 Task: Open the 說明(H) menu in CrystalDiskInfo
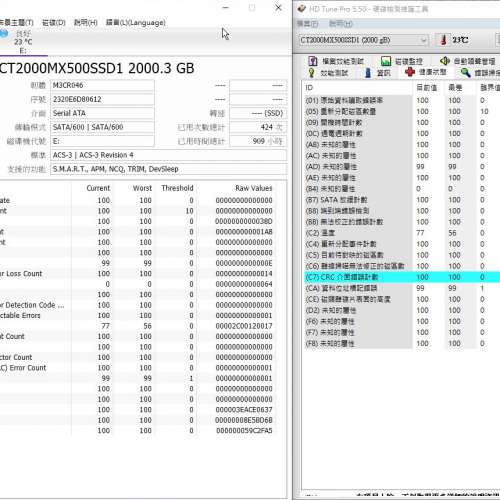(85, 23)
